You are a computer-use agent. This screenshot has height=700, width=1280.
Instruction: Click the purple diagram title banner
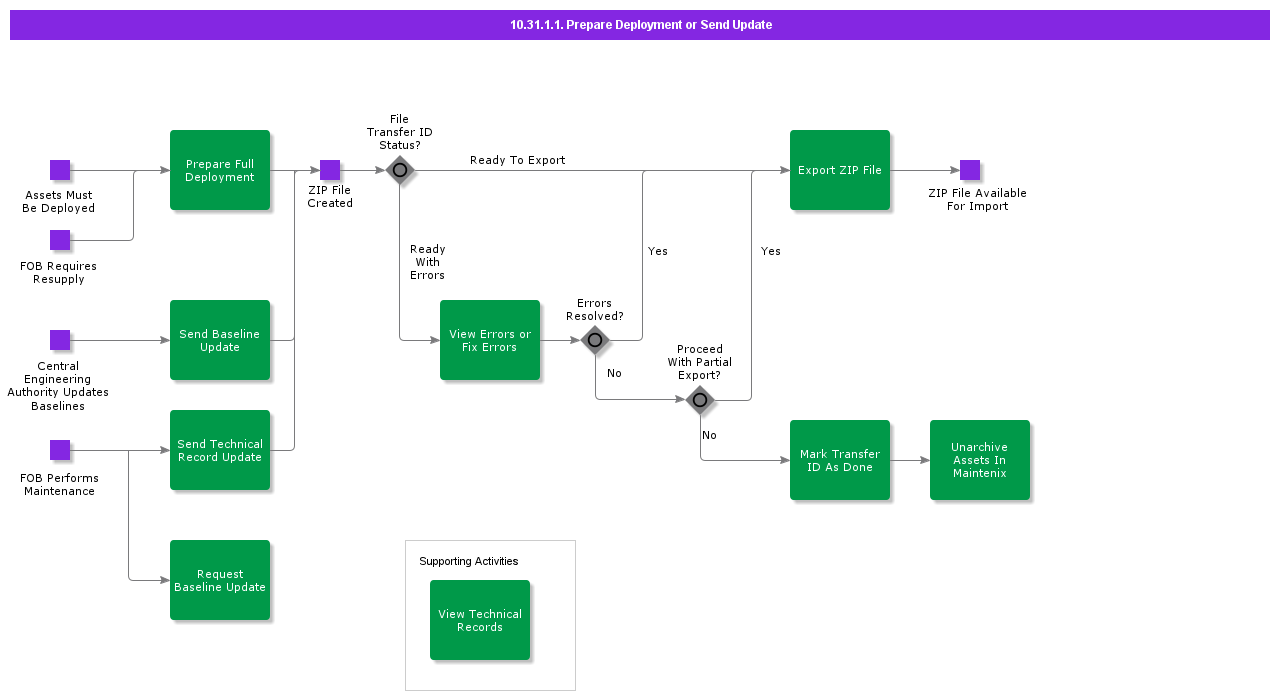[640, 24]
